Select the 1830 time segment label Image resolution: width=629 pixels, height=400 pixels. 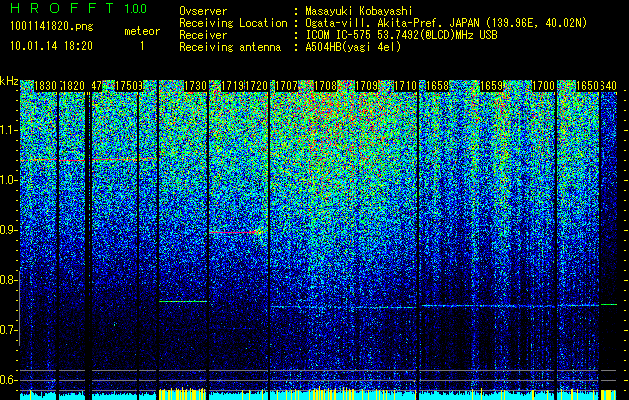pyautogui.click(x=45, y=86)
